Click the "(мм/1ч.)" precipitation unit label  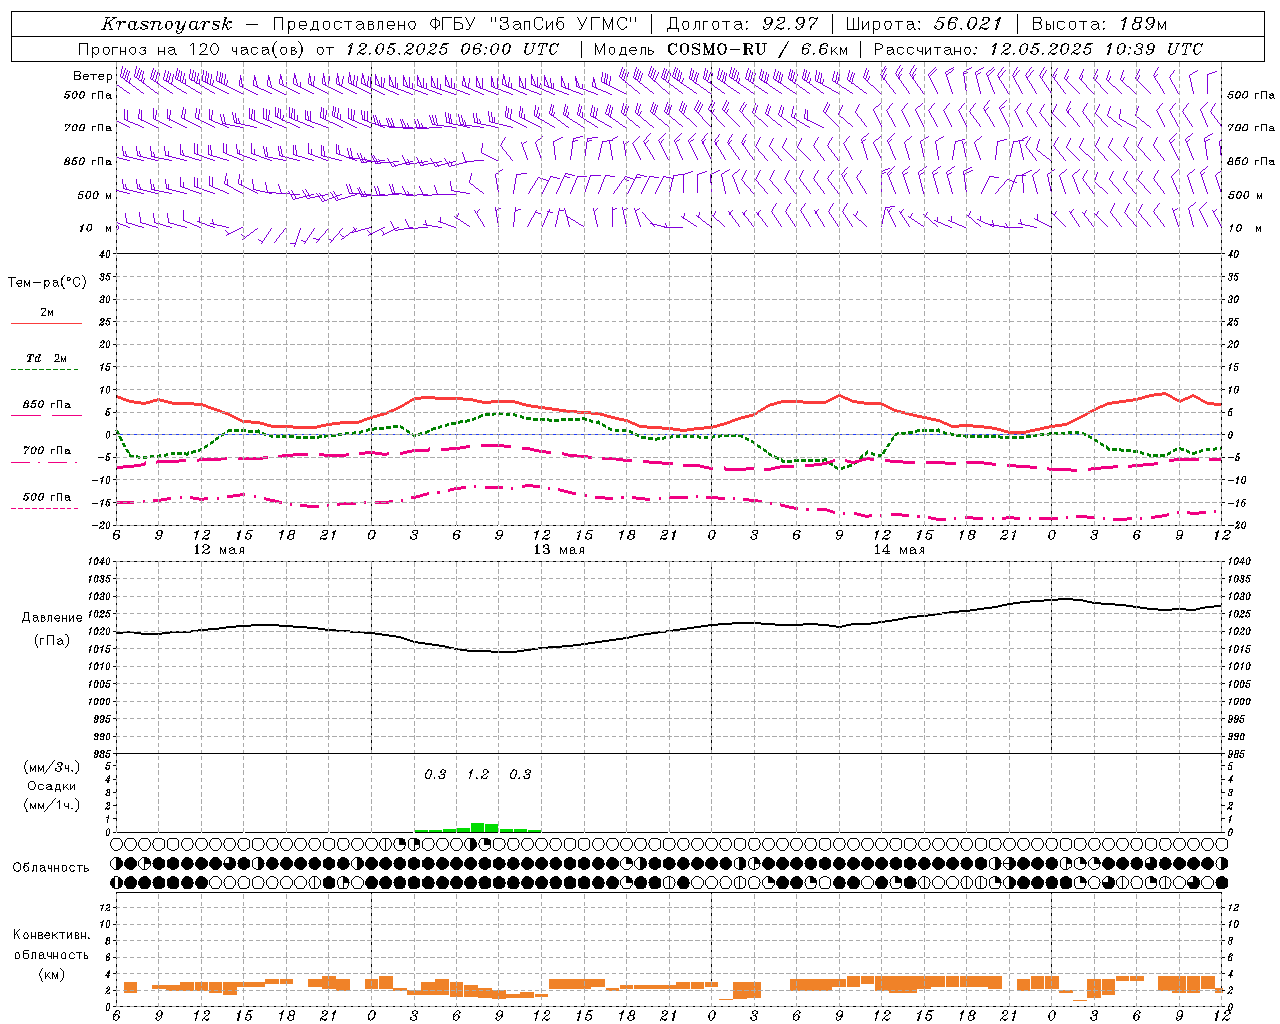coord(52,805)
